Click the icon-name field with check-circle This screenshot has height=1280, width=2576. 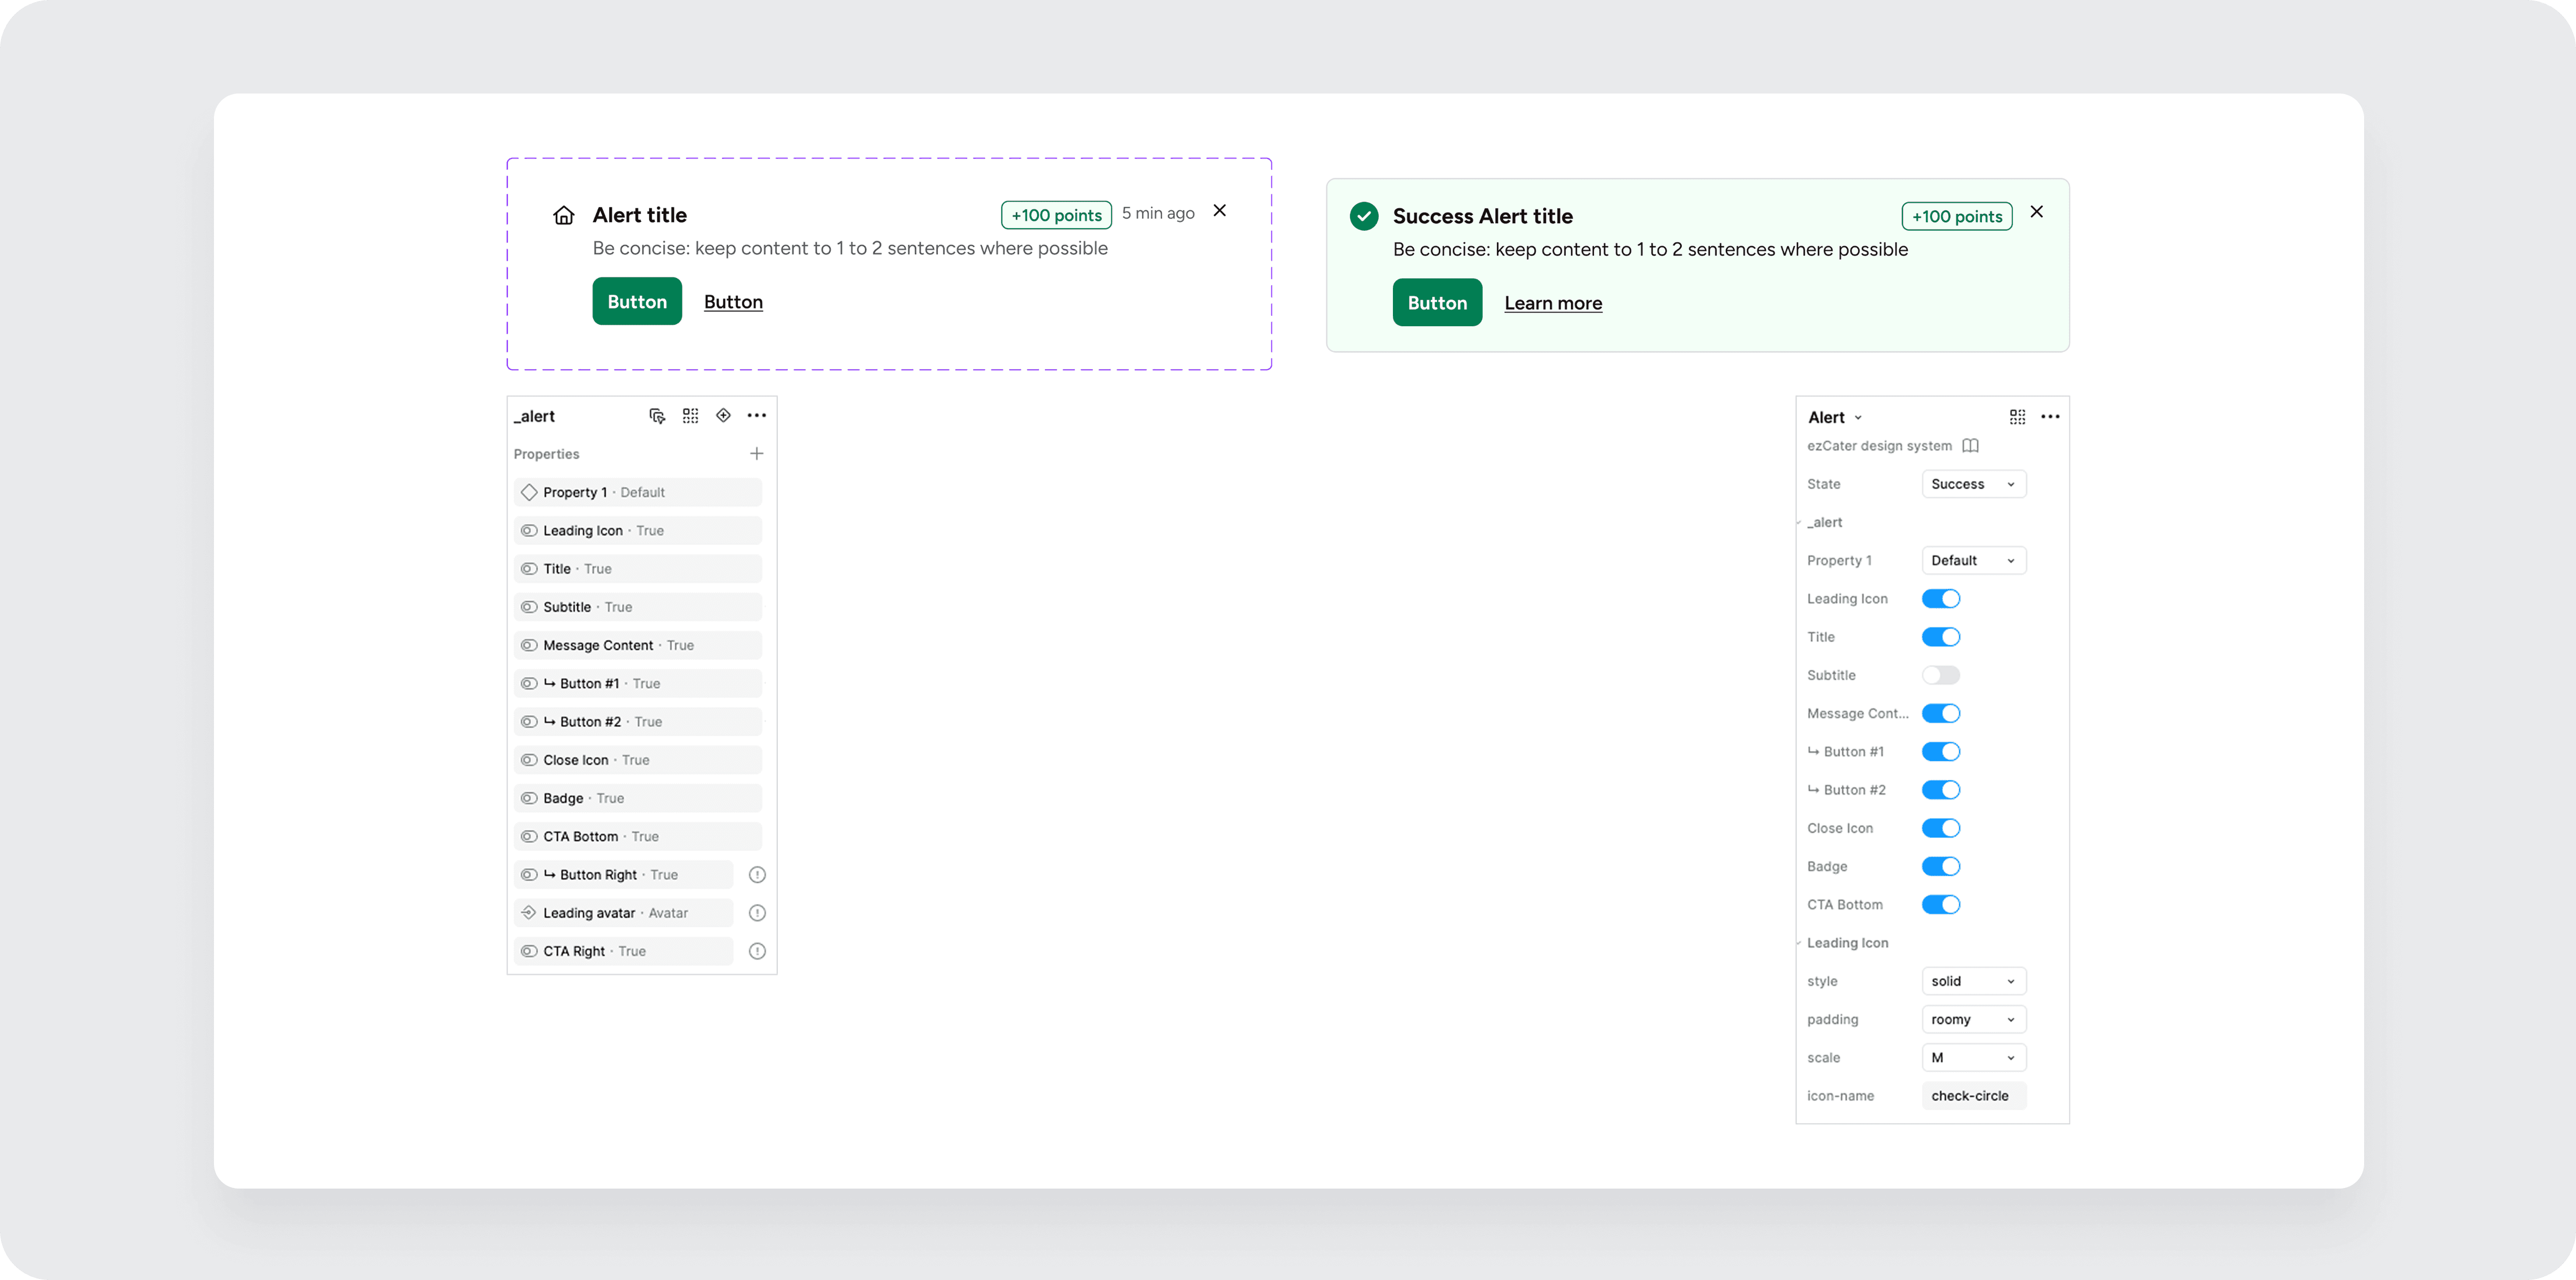[x=1973, y=1096]
